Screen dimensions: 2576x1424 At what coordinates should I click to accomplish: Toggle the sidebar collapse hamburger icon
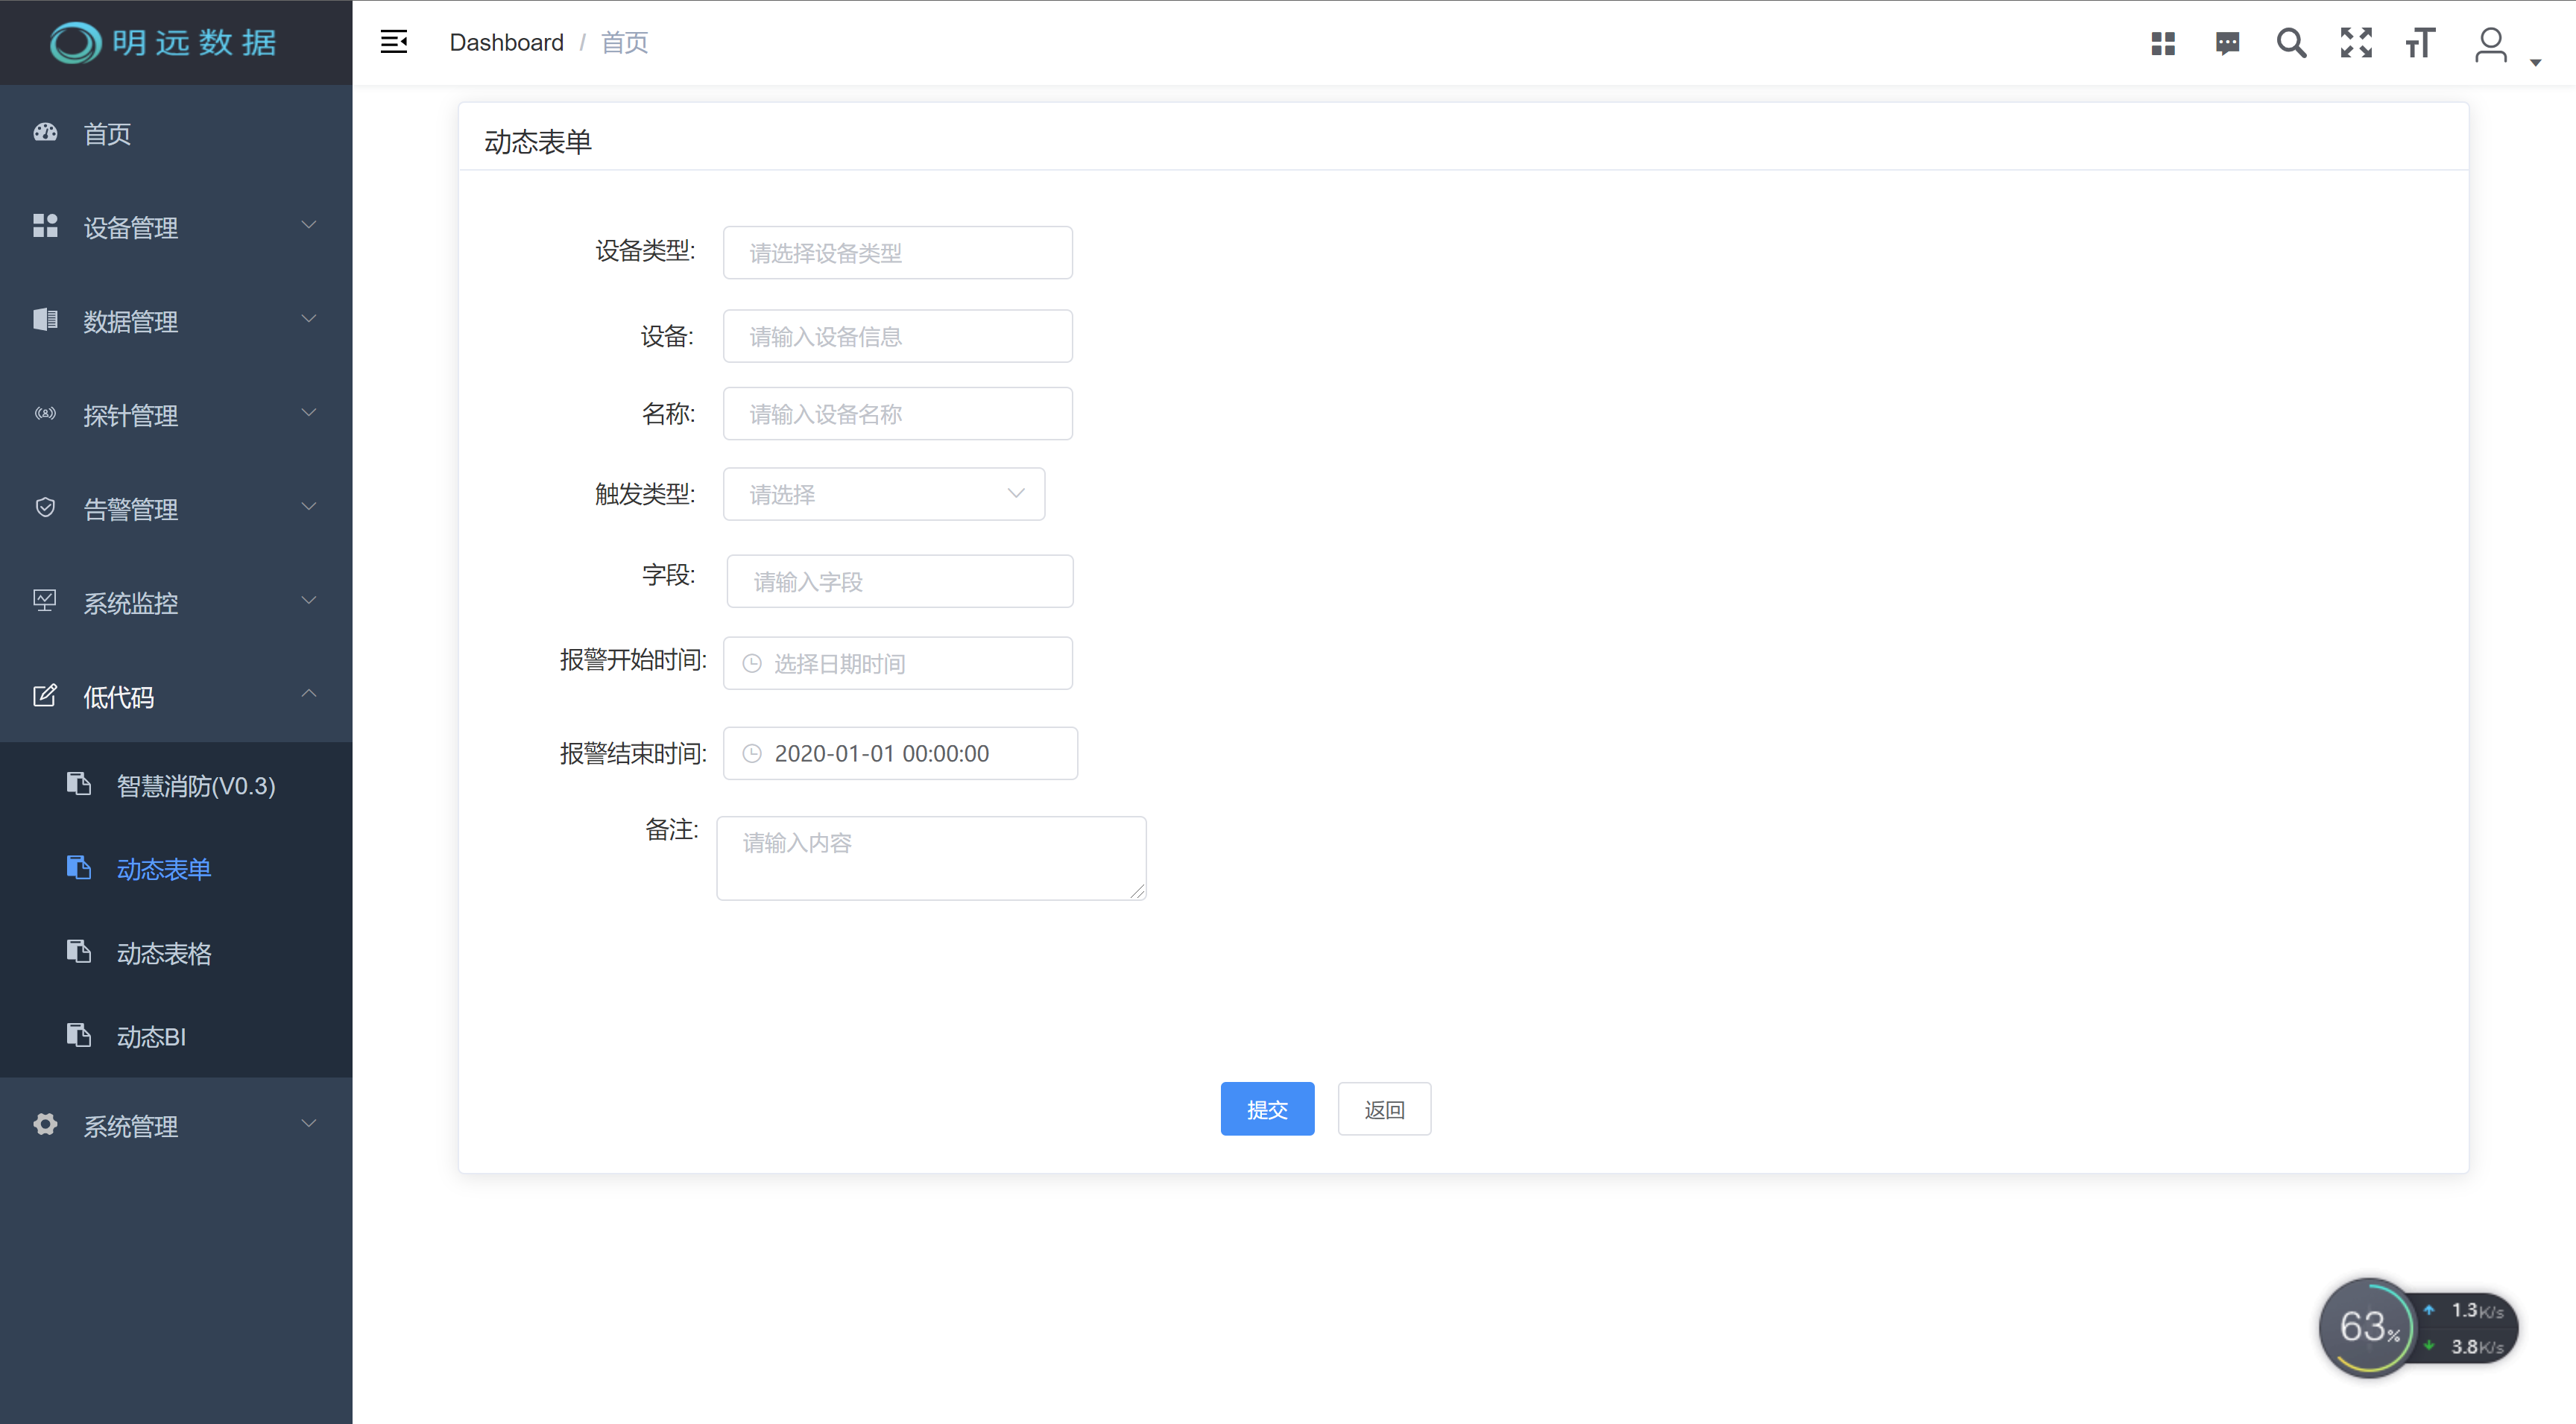click(394, 42)
